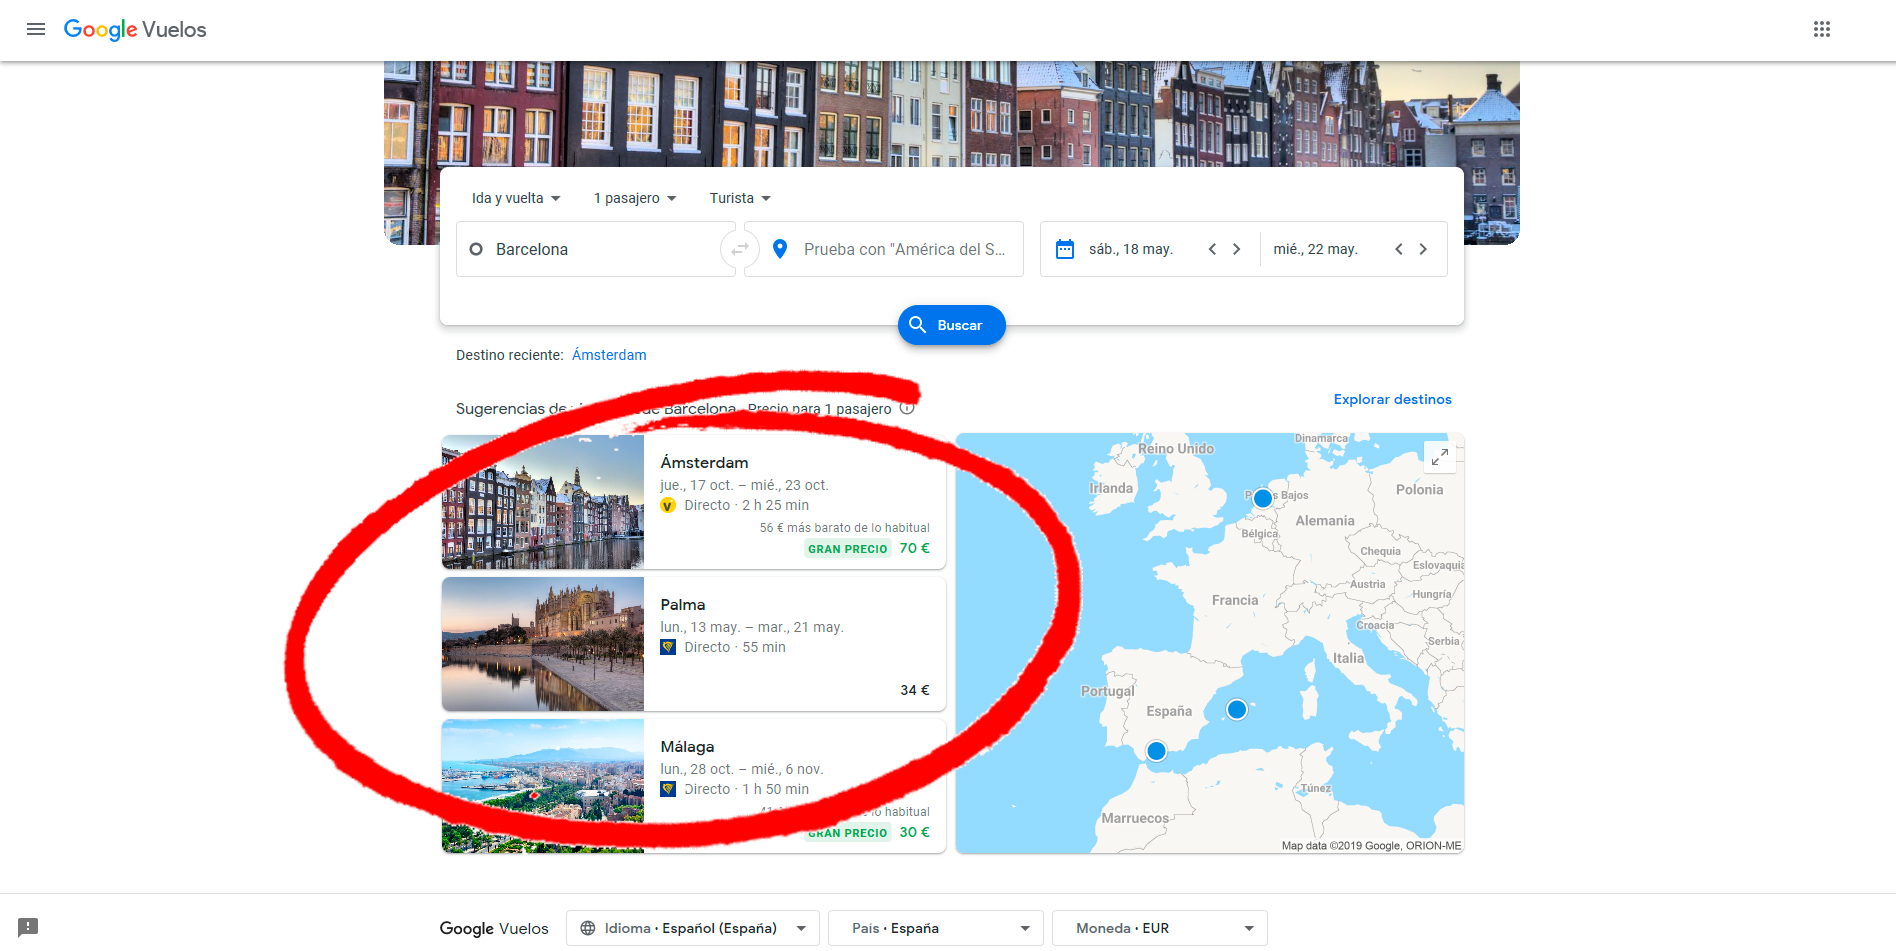Select the Ámsterdam flight suggestion title

tap(704, 463)
